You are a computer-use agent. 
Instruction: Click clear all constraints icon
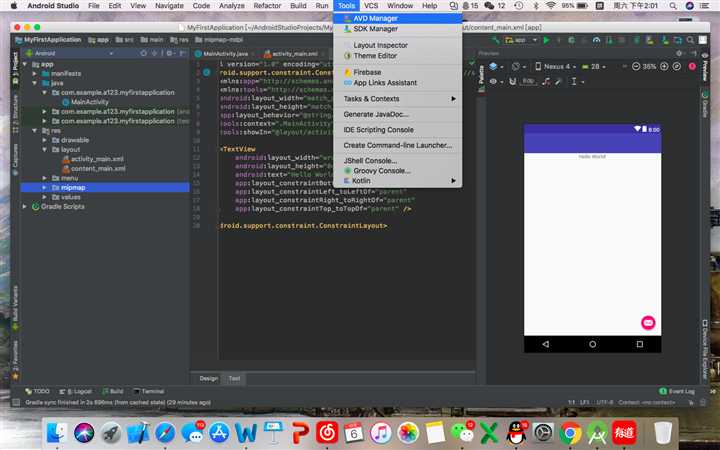(546, 81)
